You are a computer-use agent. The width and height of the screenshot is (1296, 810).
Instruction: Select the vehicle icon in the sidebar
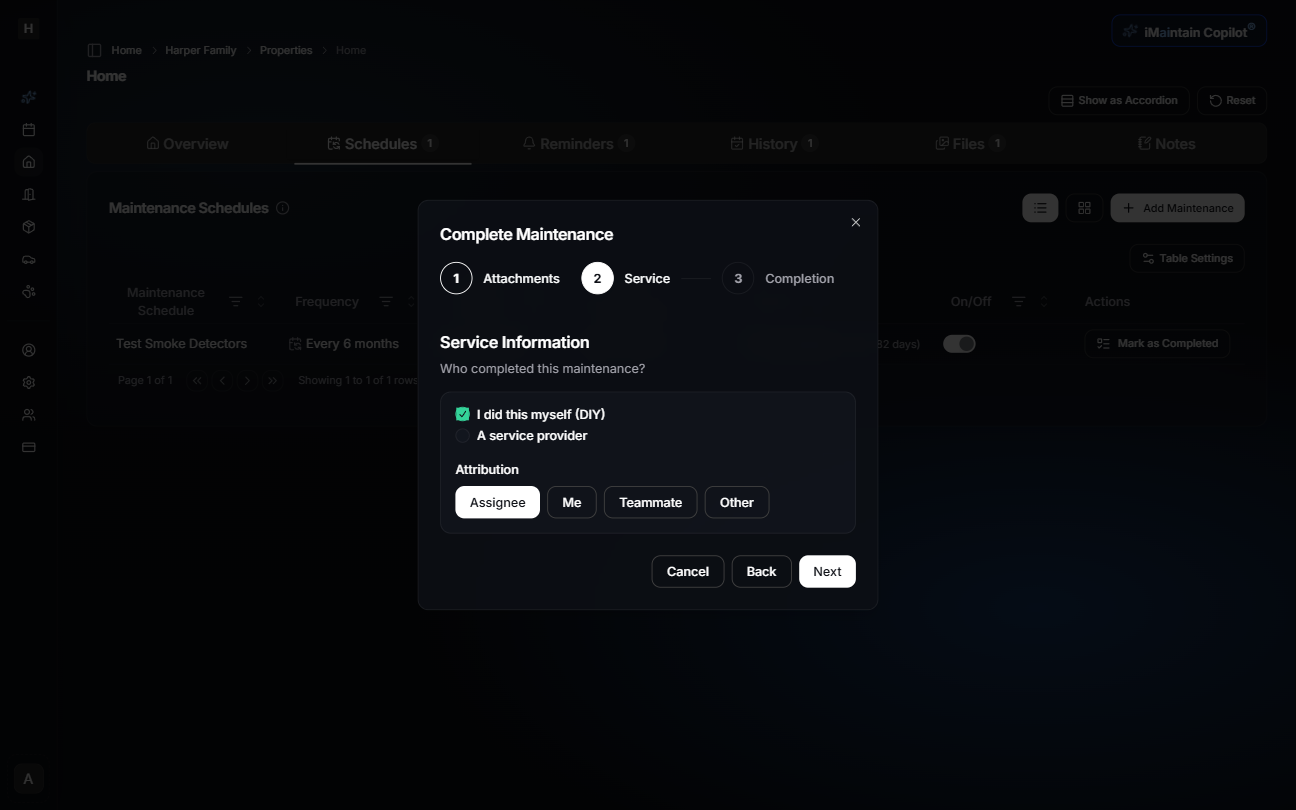pyautogui.click(x=28, y=259)
